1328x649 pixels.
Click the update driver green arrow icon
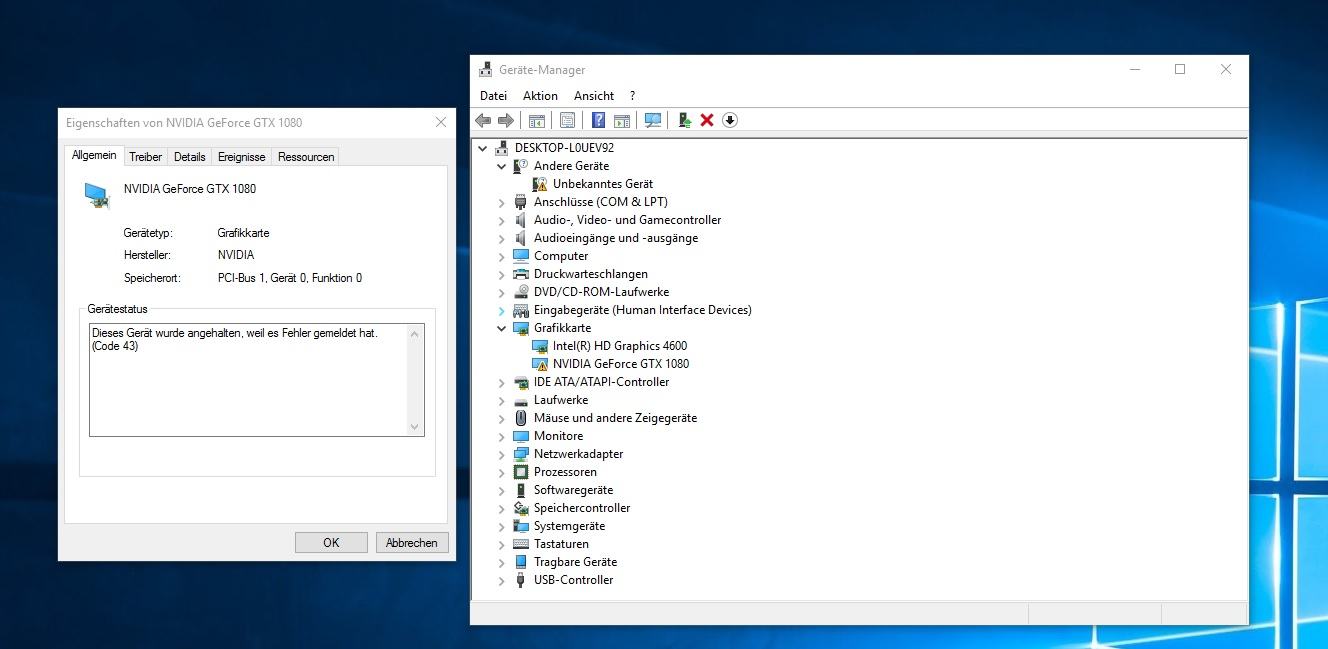coord(684,120)
